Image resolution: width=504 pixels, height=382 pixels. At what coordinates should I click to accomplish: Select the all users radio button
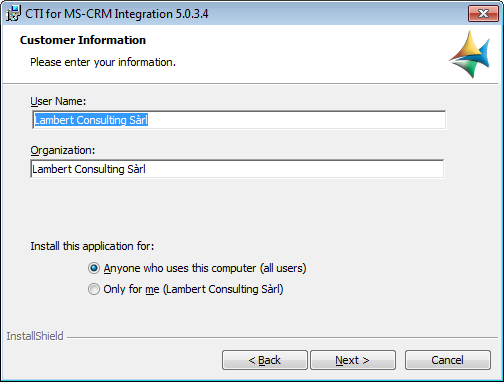94,268
